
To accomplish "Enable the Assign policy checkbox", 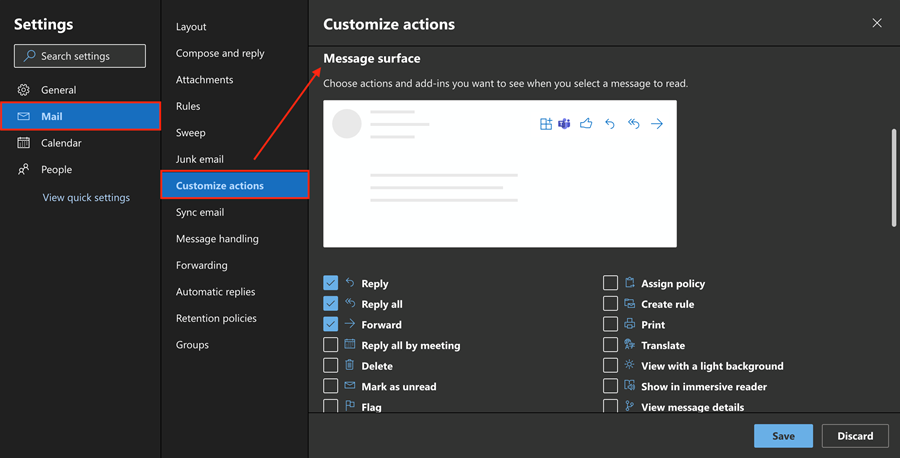I will click(x=610, y=283).
